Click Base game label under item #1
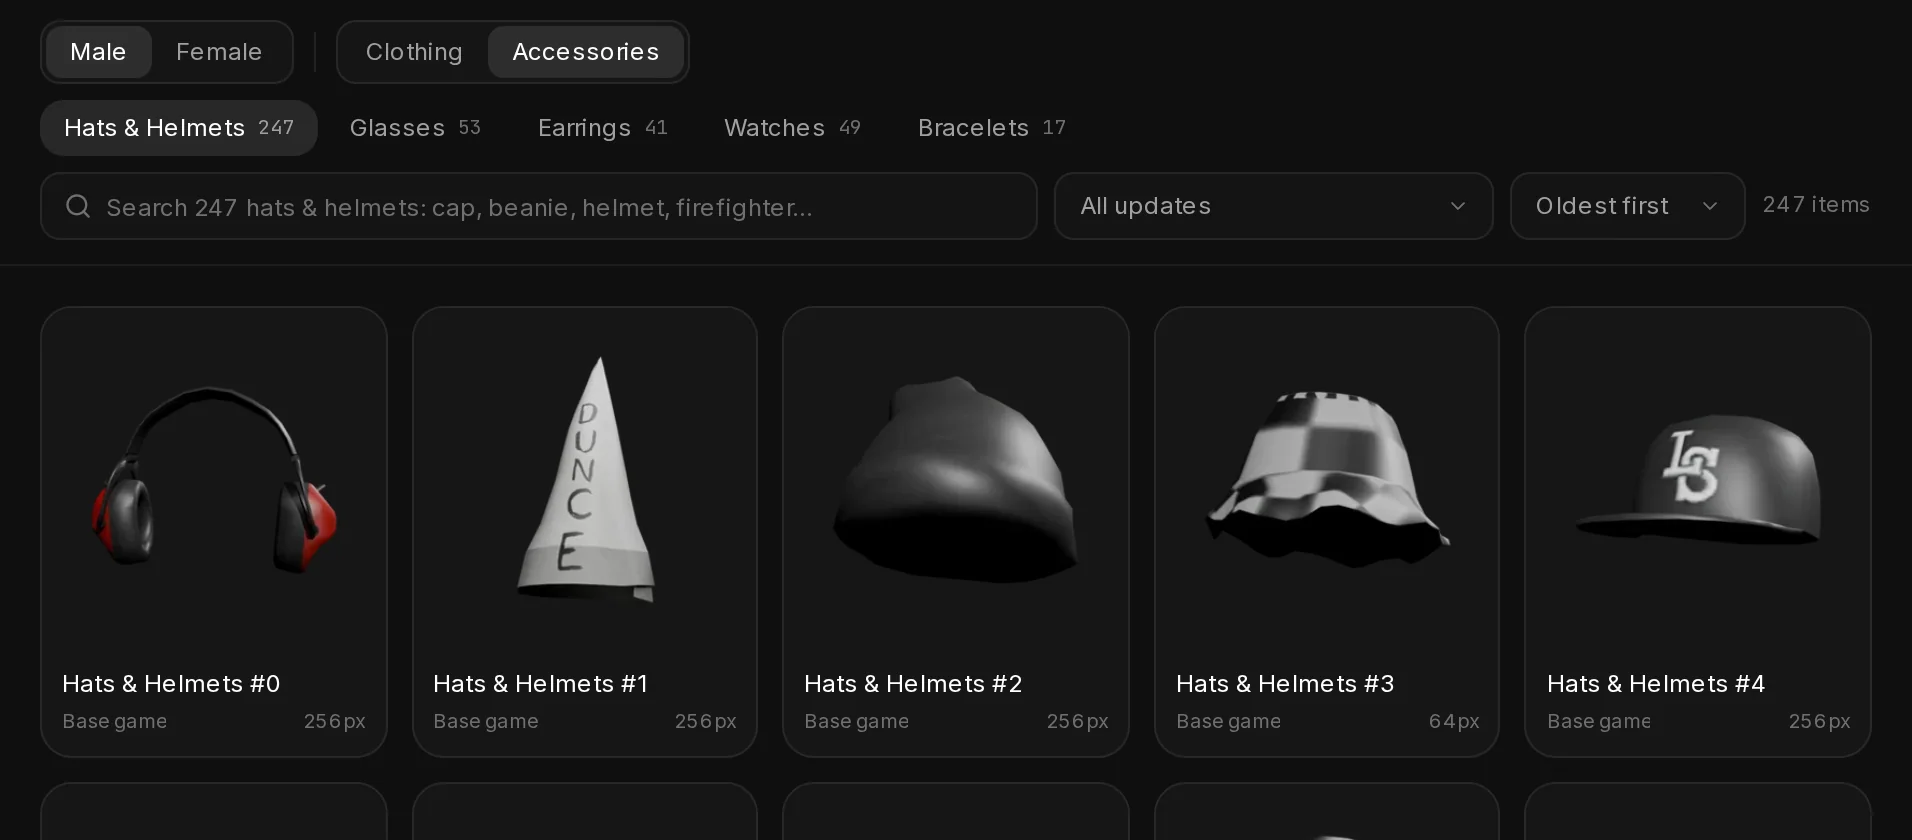1912x840 pixels. click(486, 721)
